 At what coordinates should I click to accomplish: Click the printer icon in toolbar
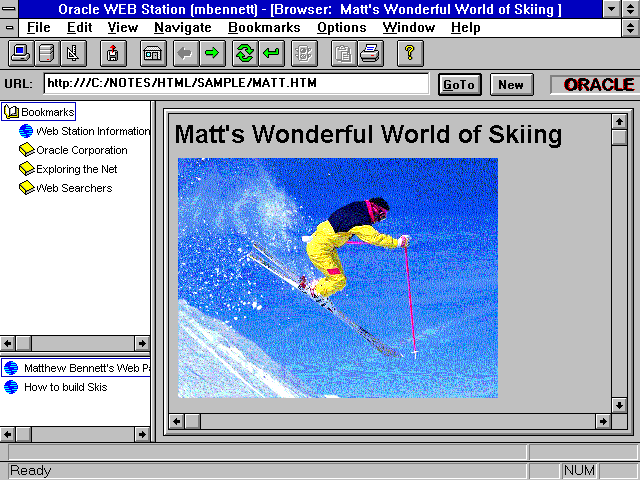[x=369, y=53]
